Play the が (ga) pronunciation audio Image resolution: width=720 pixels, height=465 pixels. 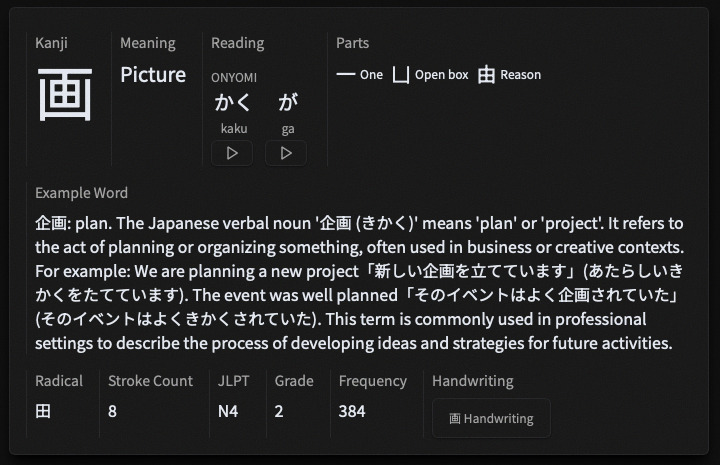click(286, 153)
